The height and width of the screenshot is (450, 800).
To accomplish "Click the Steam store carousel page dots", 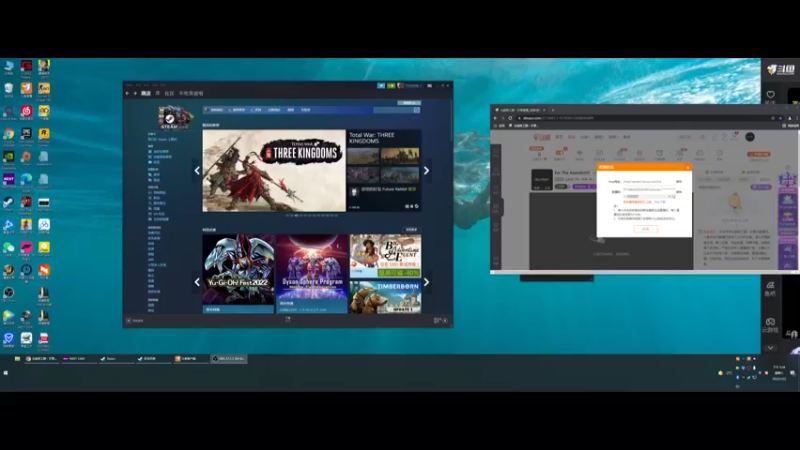I will tap(312, 215).
